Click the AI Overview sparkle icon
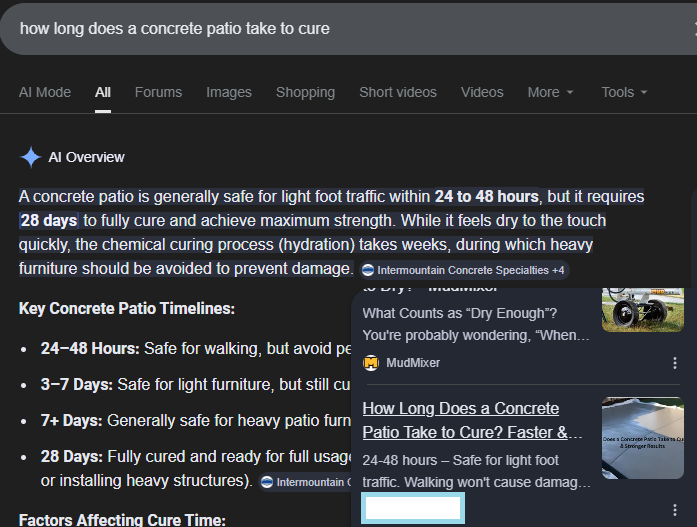 [31, 157]
